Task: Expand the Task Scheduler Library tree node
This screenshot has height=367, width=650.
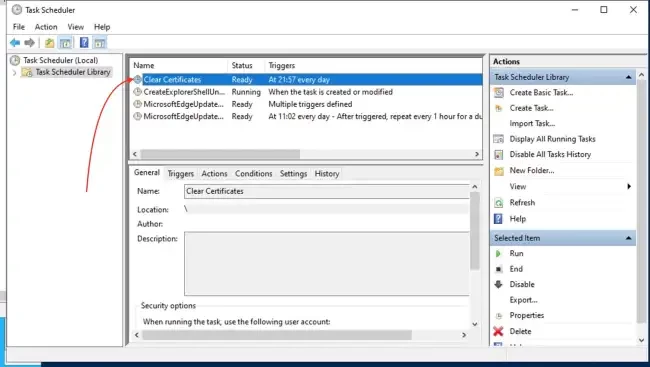Action: point(15,73)
